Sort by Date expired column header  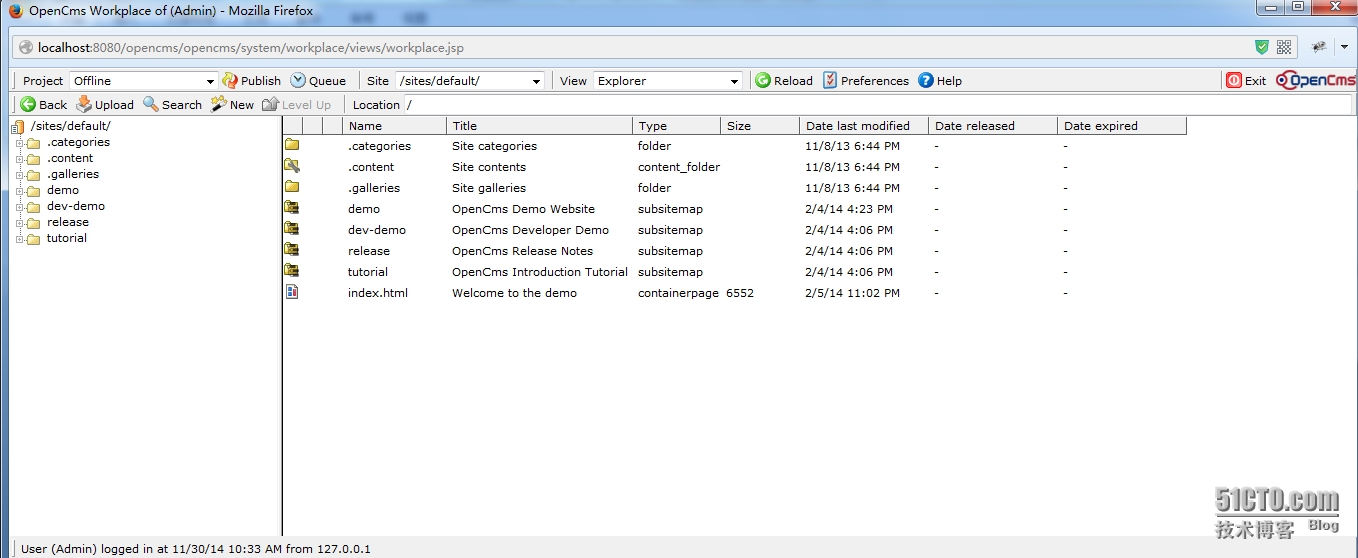[1122, 126]
